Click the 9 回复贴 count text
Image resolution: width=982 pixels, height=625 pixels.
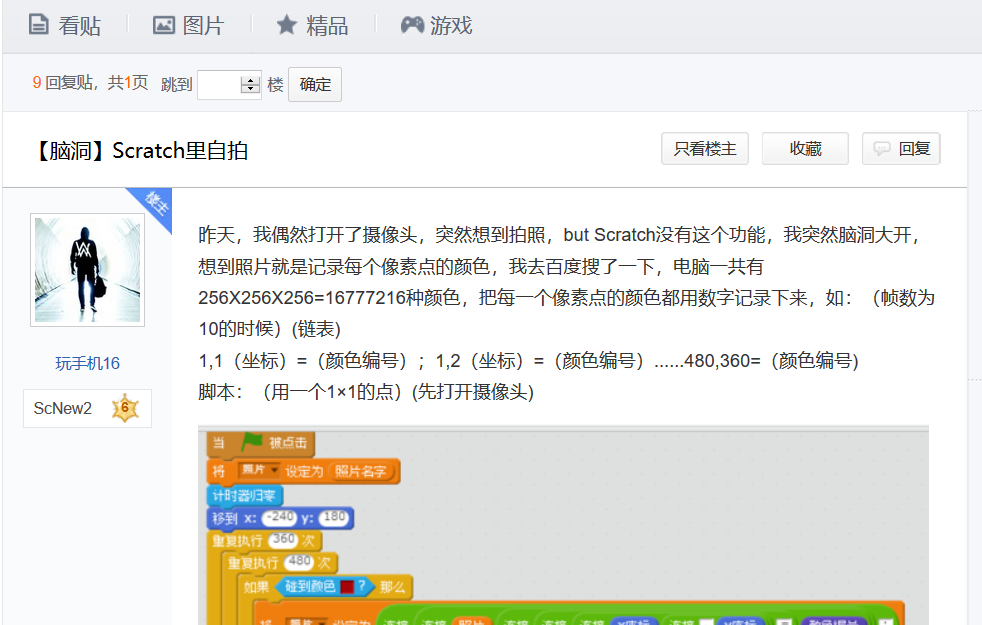click(63, 83)
